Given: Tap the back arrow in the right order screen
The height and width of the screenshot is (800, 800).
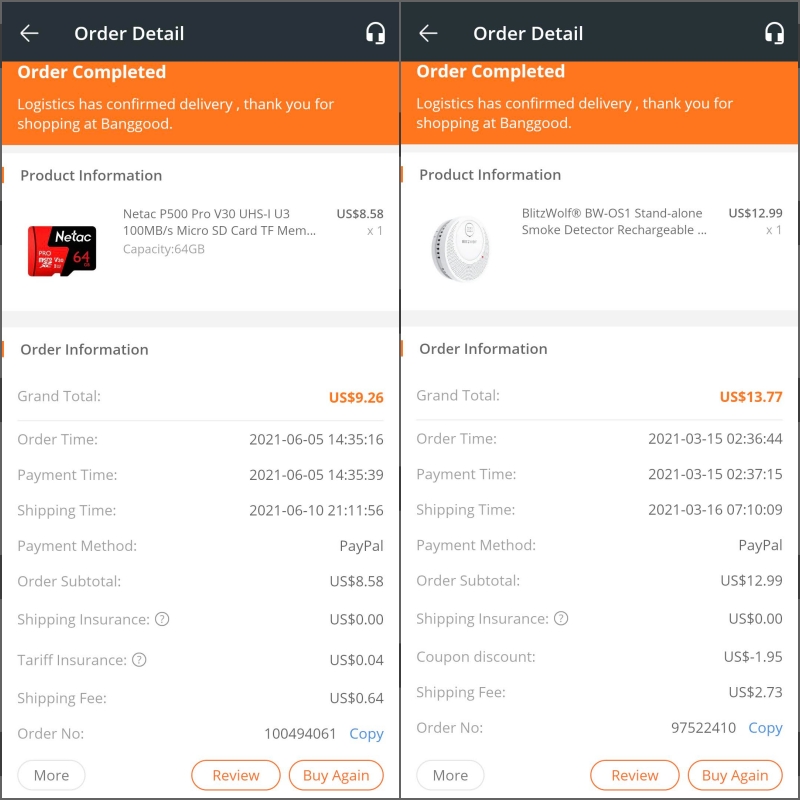Looking at the screenshot, I should click(428, 34).
